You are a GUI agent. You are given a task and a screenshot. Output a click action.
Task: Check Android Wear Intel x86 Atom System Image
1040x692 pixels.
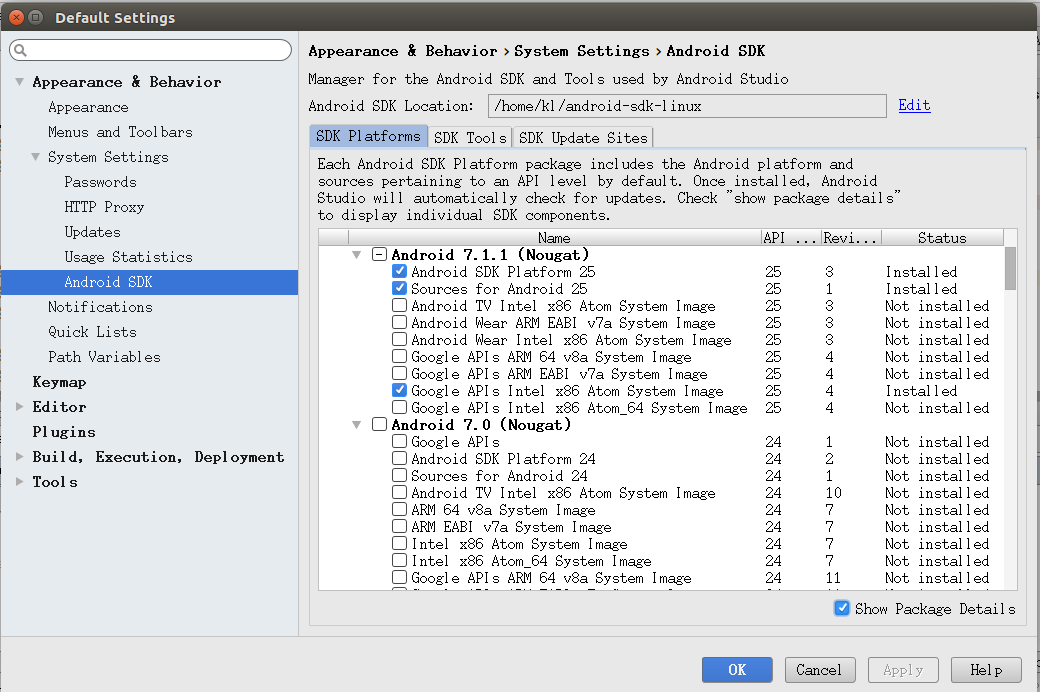coord(399,339)
